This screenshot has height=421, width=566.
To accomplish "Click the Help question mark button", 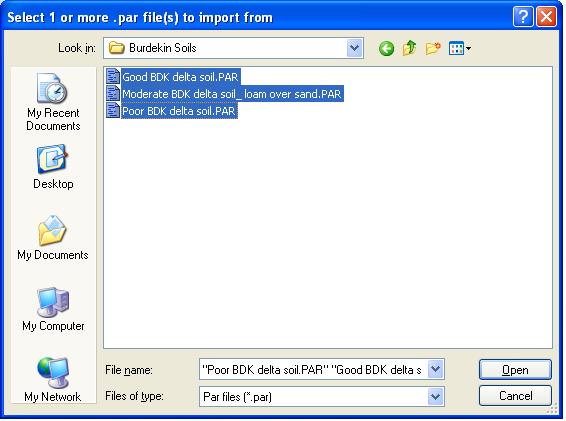I will 523,17.
